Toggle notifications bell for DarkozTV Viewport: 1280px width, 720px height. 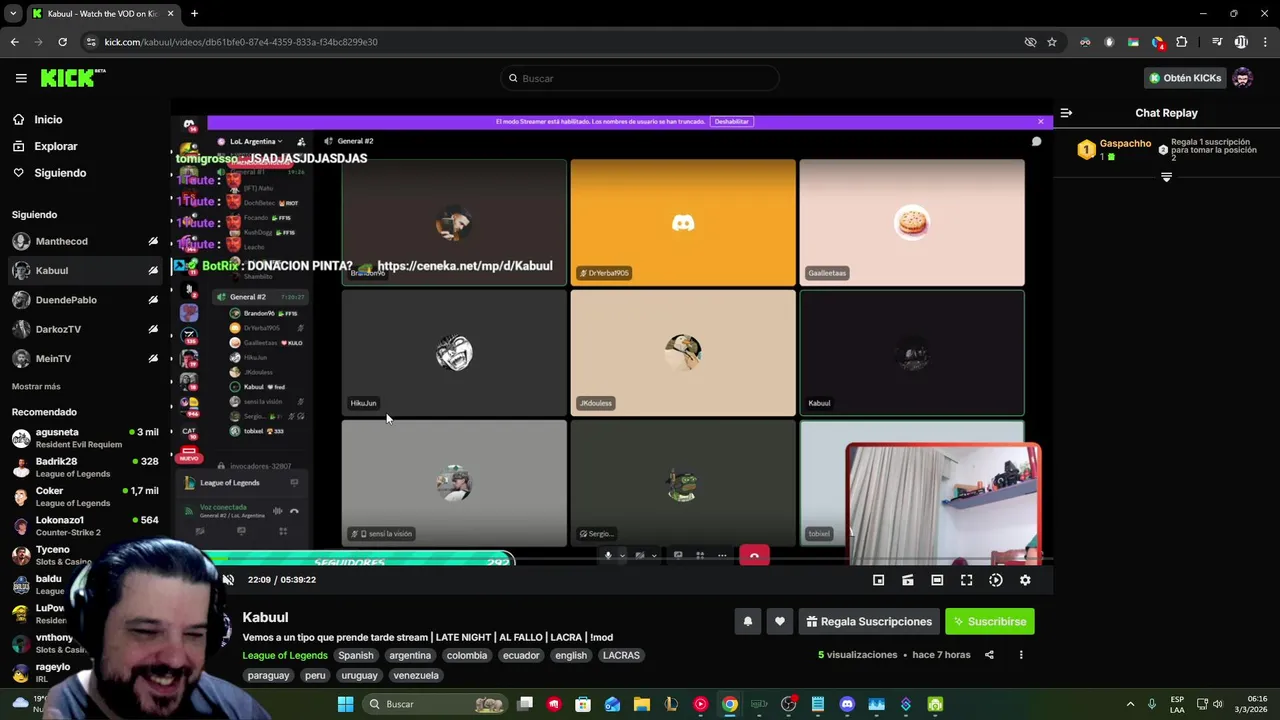pos(153,329)
